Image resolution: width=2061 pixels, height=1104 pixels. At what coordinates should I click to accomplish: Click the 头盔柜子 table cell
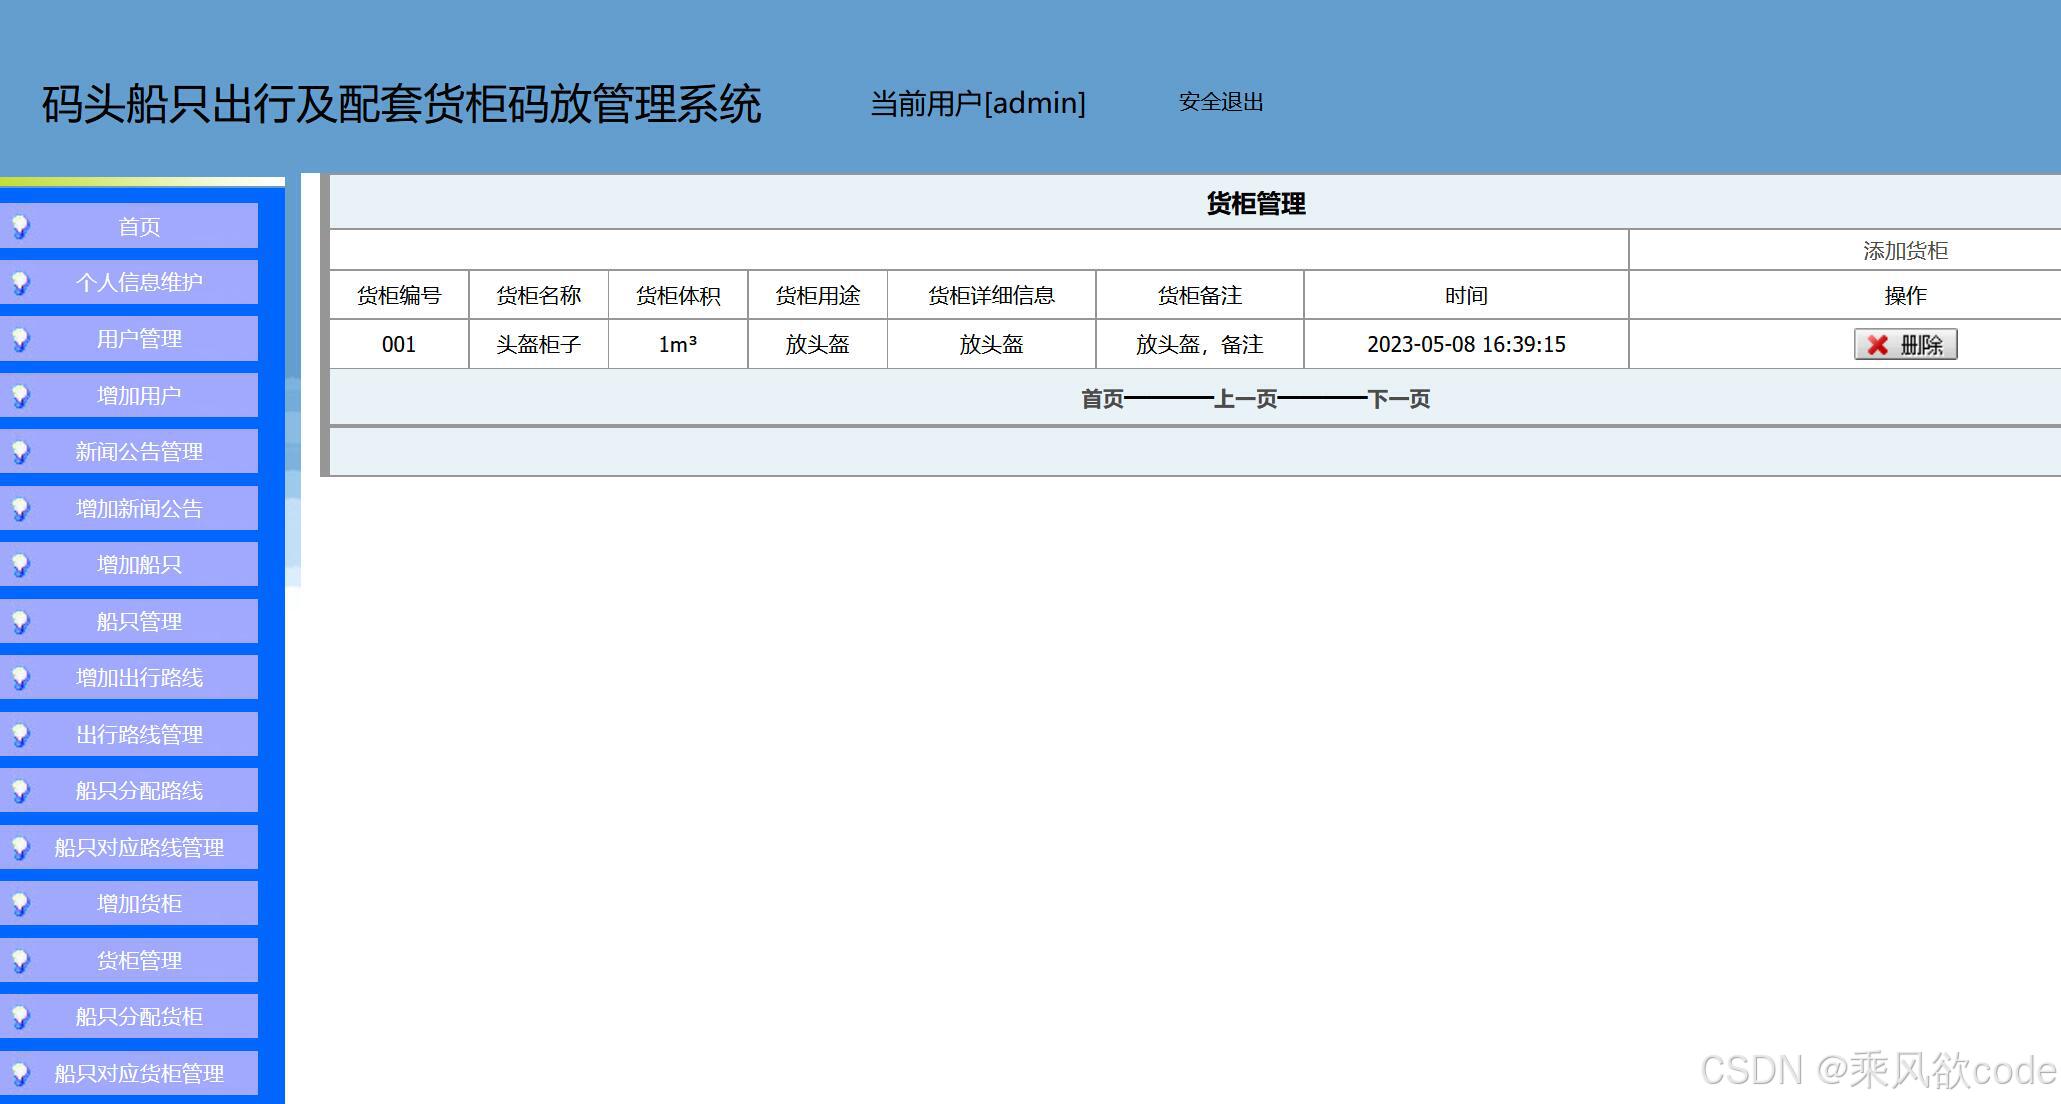pyautogui.click(x=538, y=344)
